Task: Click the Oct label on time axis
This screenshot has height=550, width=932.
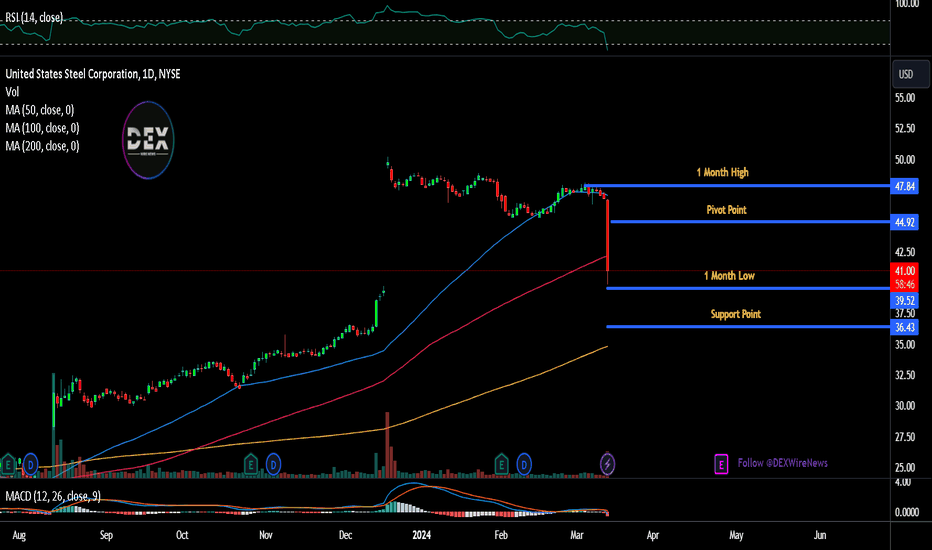Action: point(182,535)
